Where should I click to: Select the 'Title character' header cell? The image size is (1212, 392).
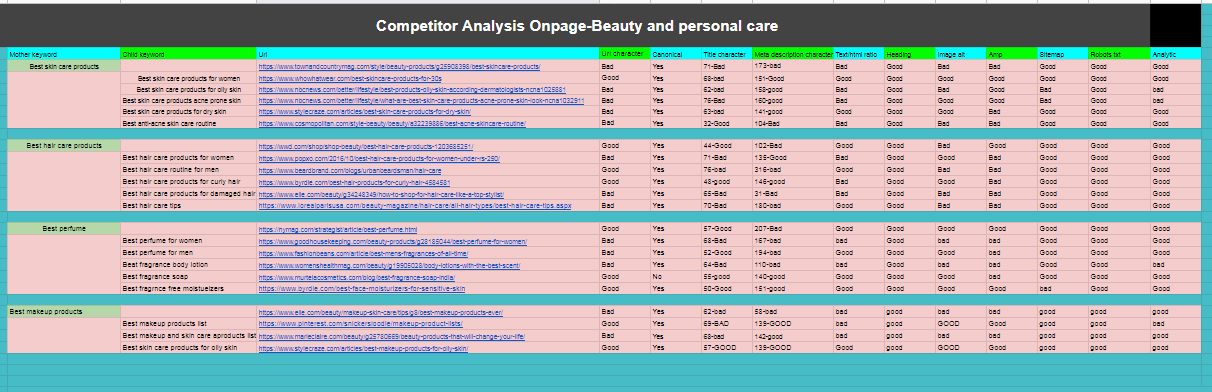point(726,53)
